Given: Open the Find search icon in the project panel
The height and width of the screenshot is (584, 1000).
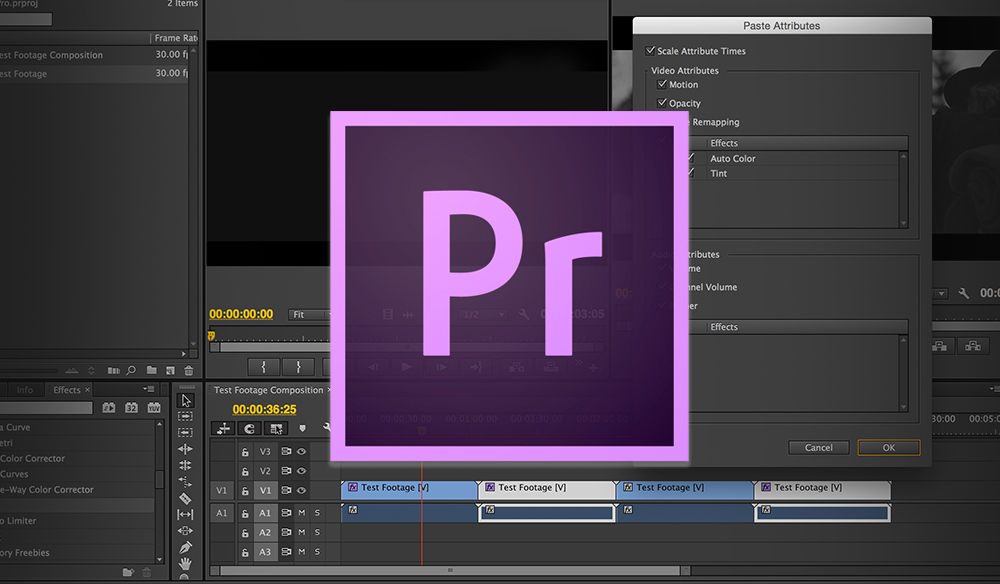Looking at the screenshot, I should point(131,370).
